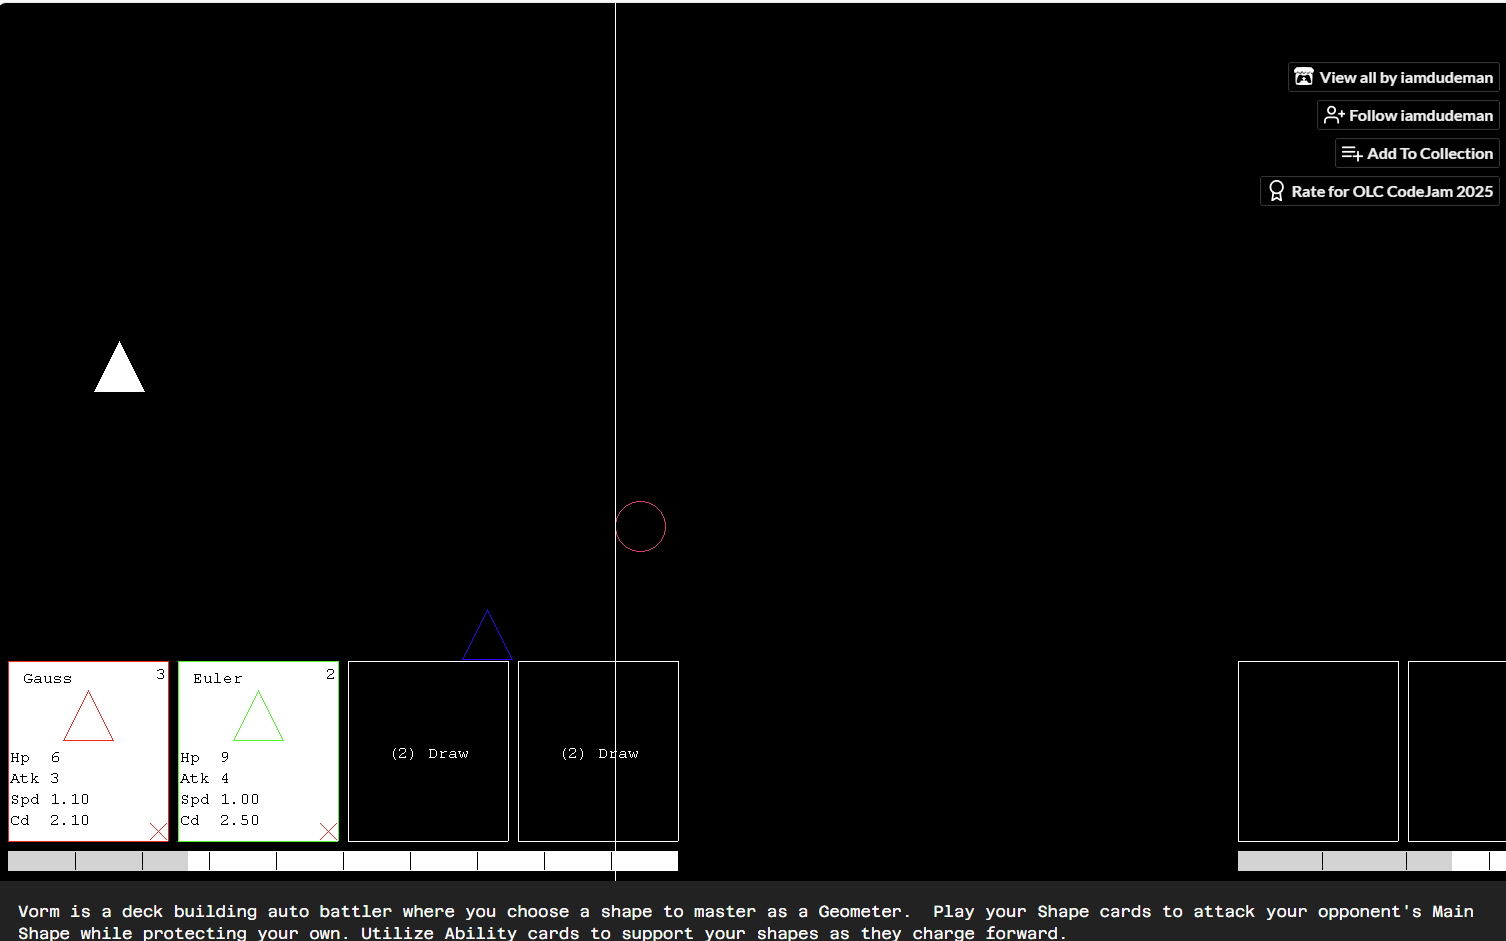The height and width of the screenshot is (941, 1506).
Task: Click the ribbon award icon beside Rate
Action: pyautogui.click(x=1276, y=191)
